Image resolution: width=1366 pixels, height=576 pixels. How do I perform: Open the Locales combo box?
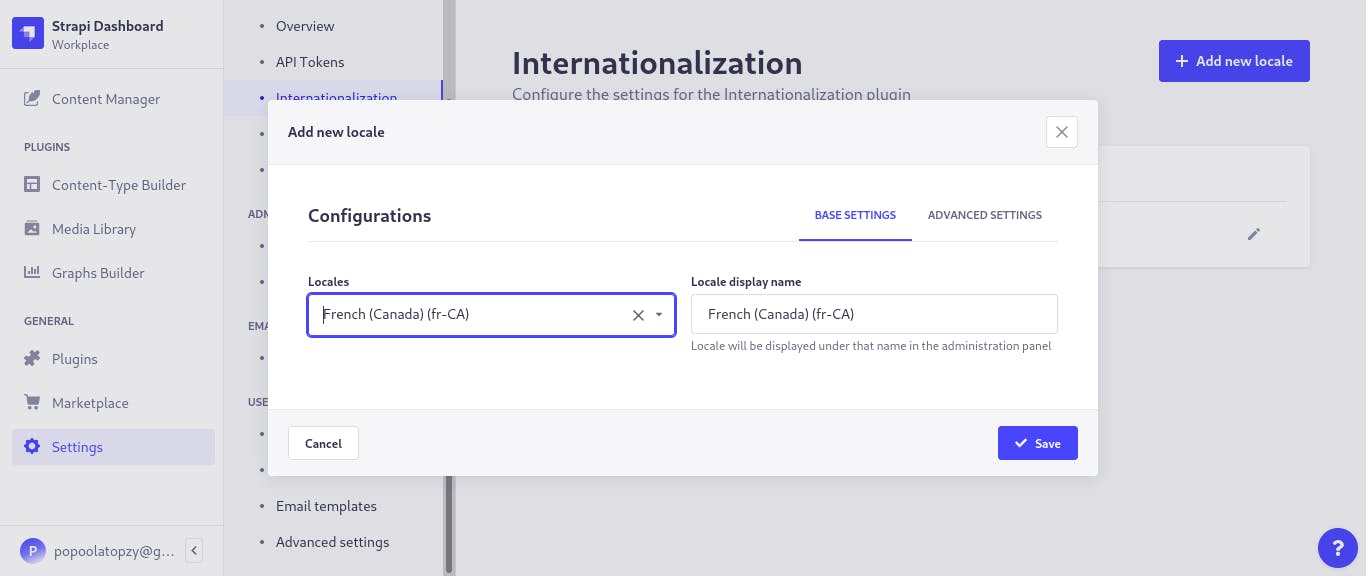pyautogui.click(x=470, y=314)
